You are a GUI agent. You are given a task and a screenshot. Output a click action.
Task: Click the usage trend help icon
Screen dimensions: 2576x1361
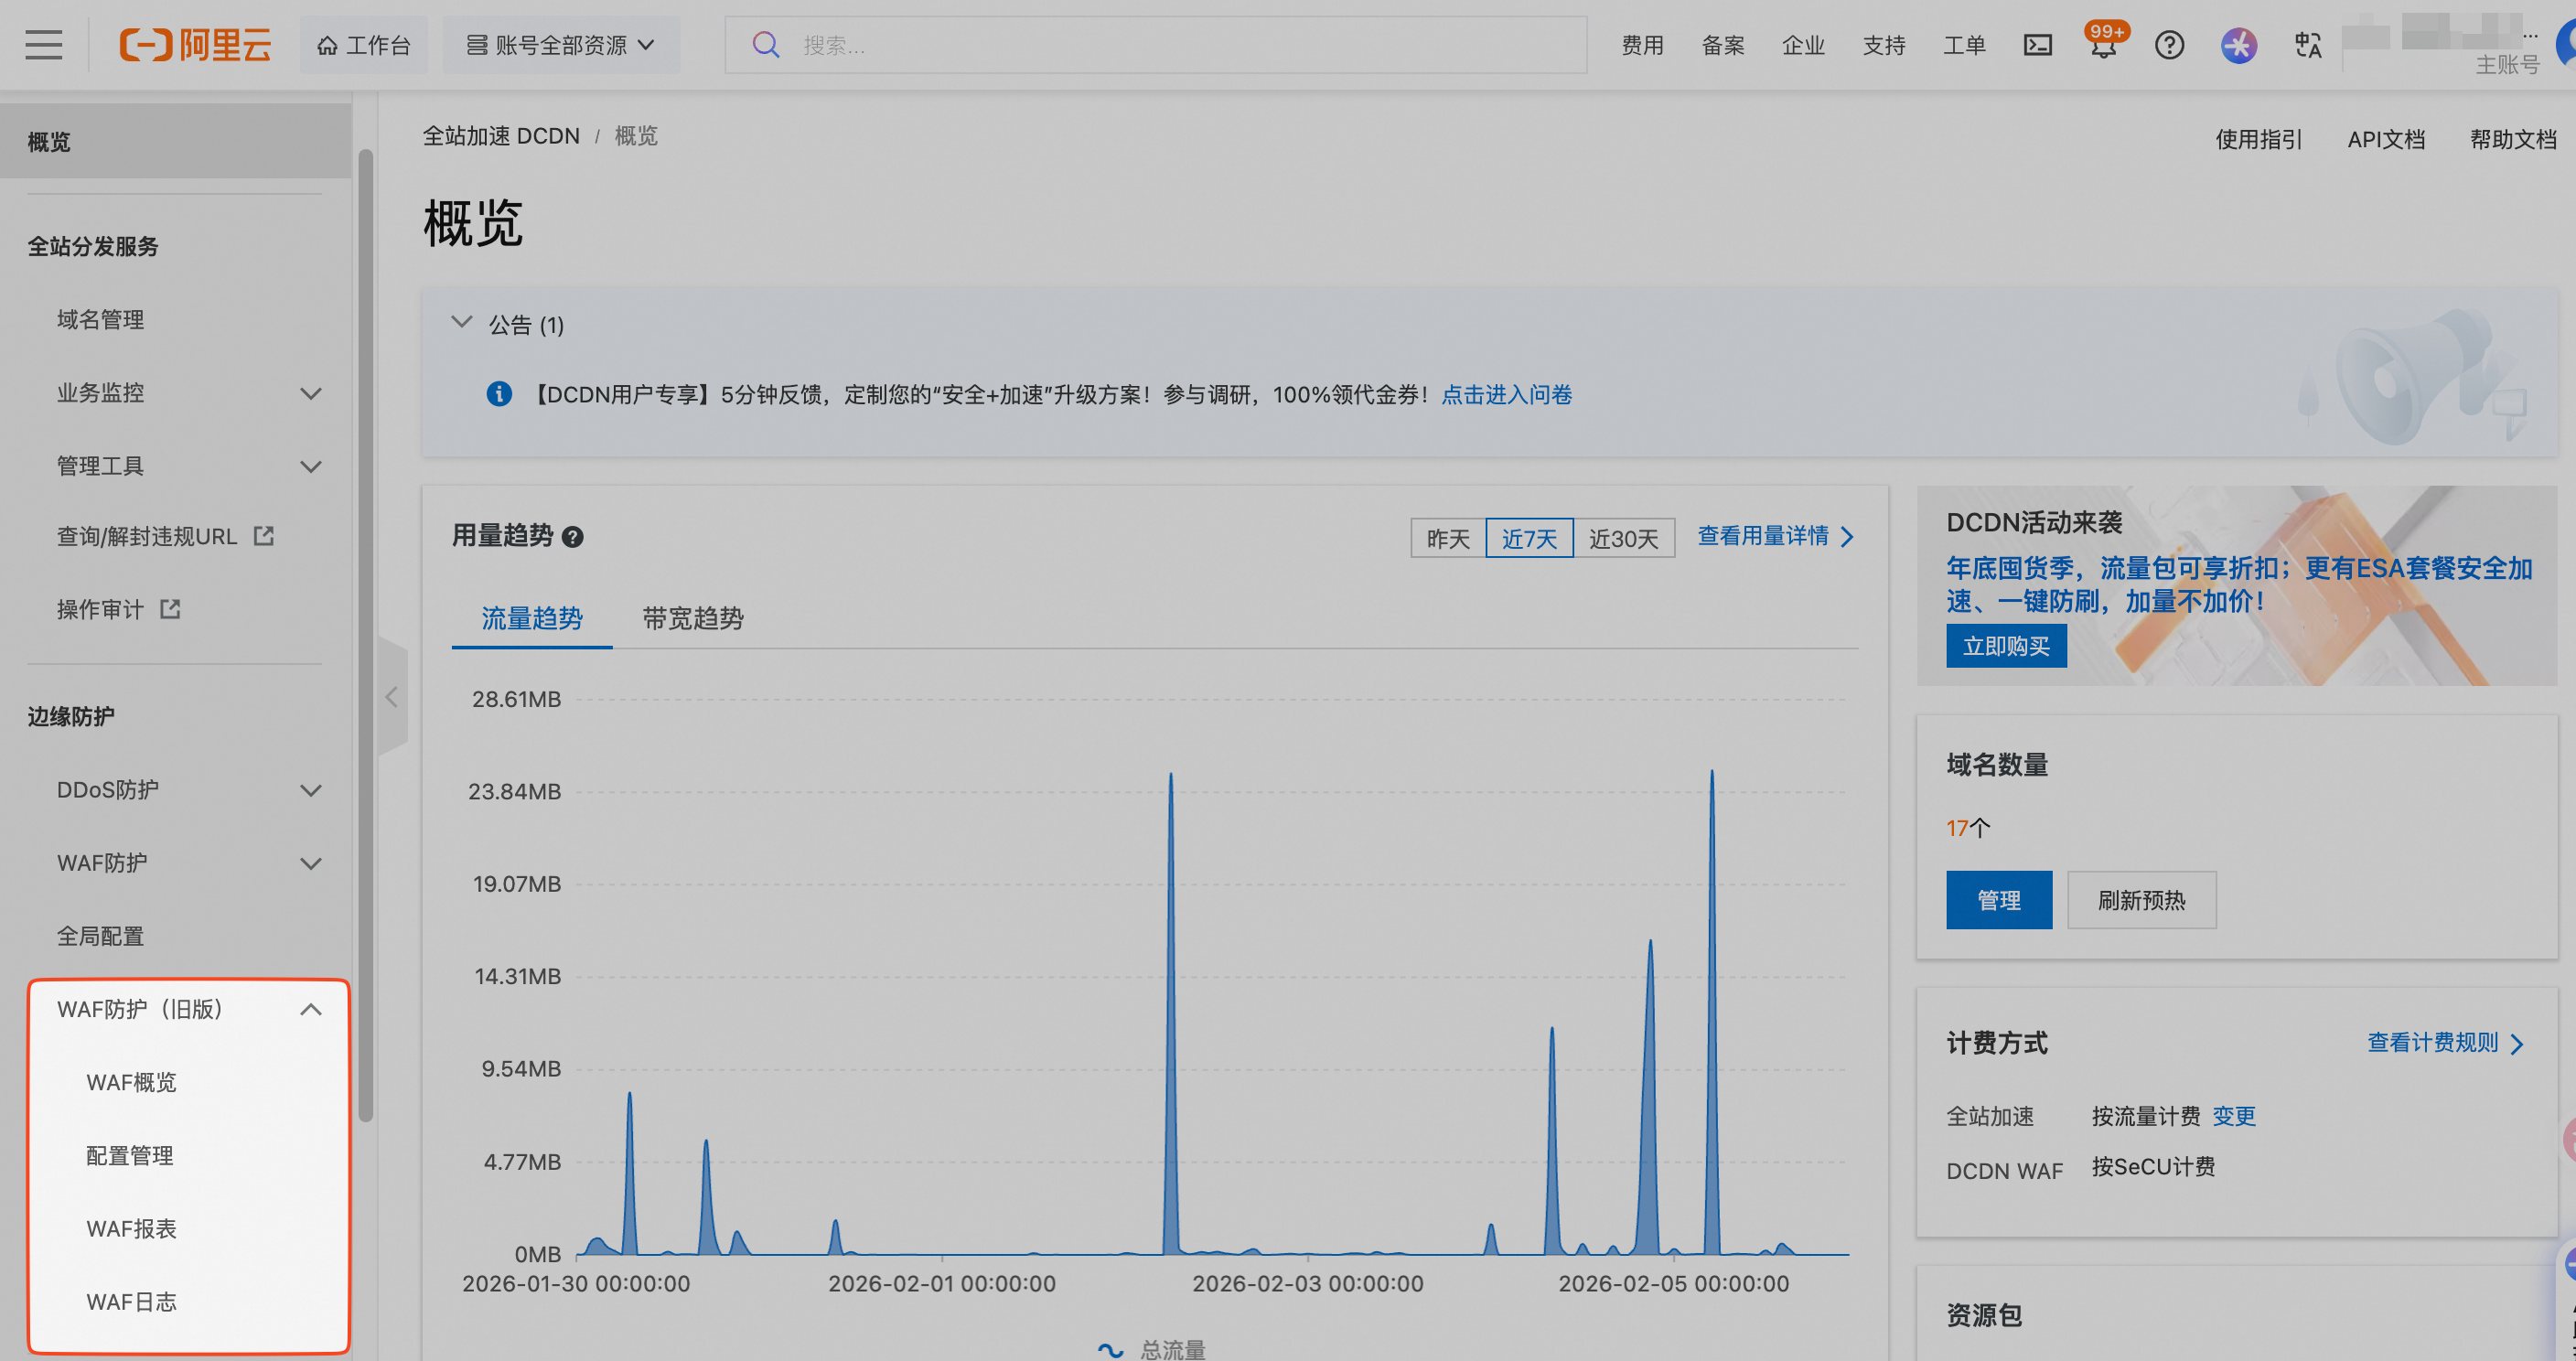point(573,537)
